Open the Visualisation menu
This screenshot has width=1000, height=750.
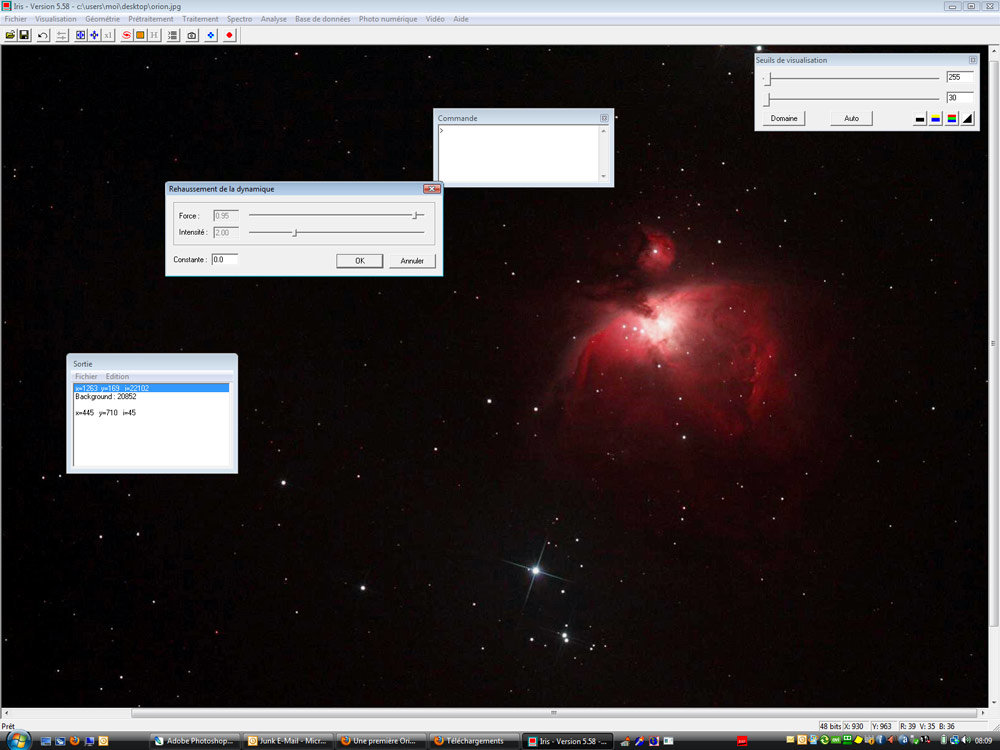click(55, 19)
